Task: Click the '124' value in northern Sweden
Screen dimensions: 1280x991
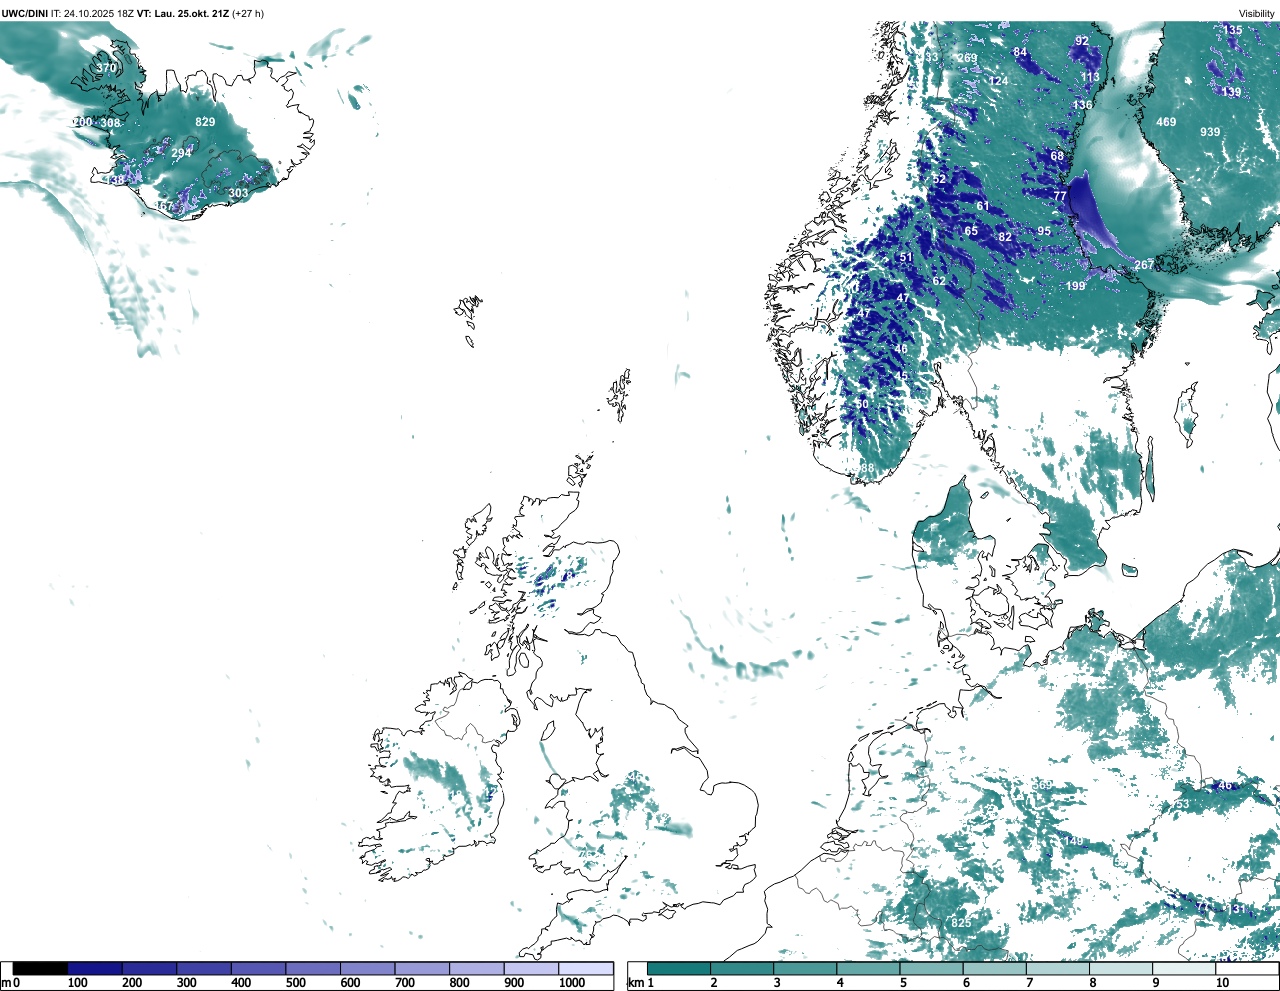Action: tap(998, 81)
